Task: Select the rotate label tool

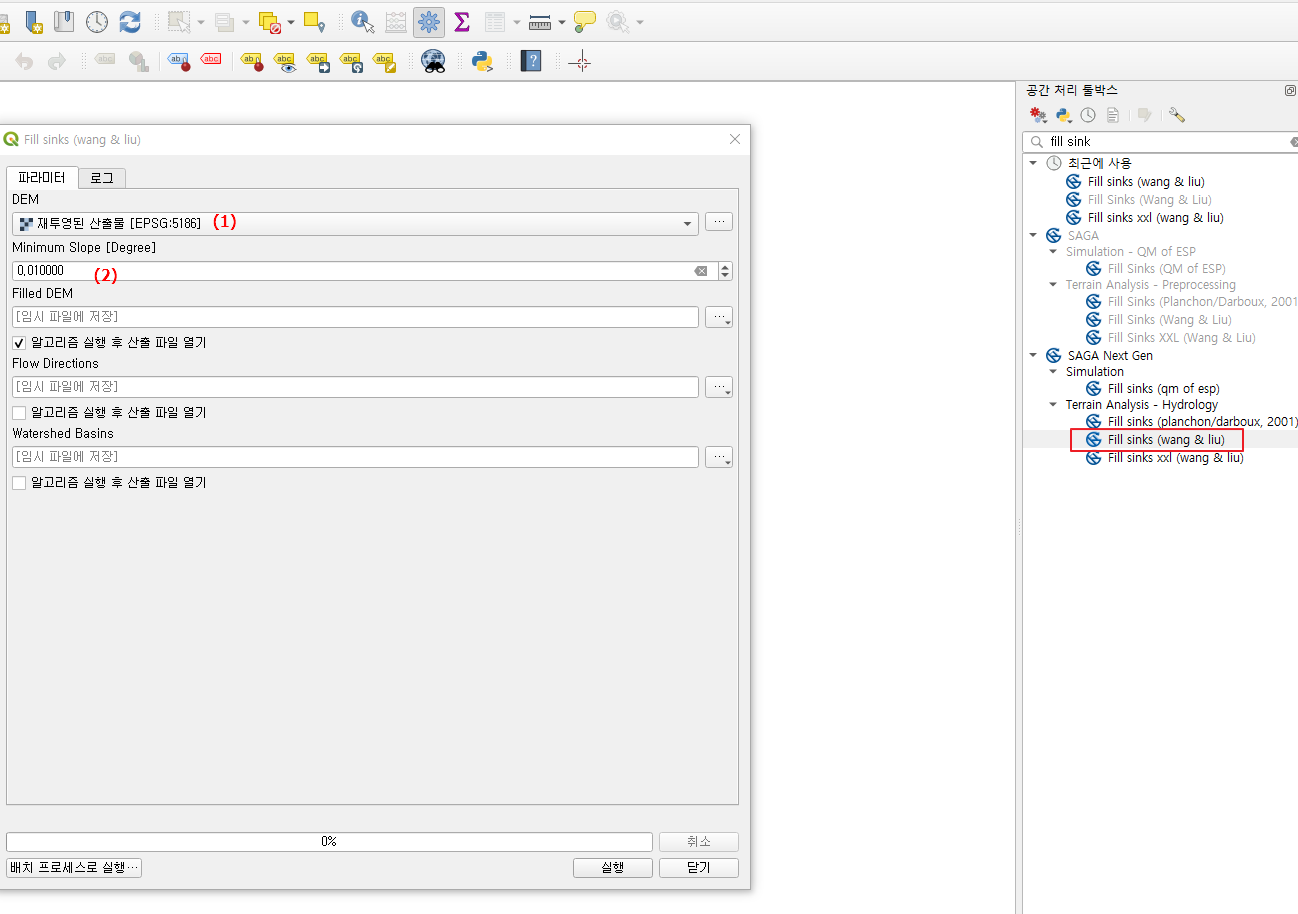Action: [351, 61]
